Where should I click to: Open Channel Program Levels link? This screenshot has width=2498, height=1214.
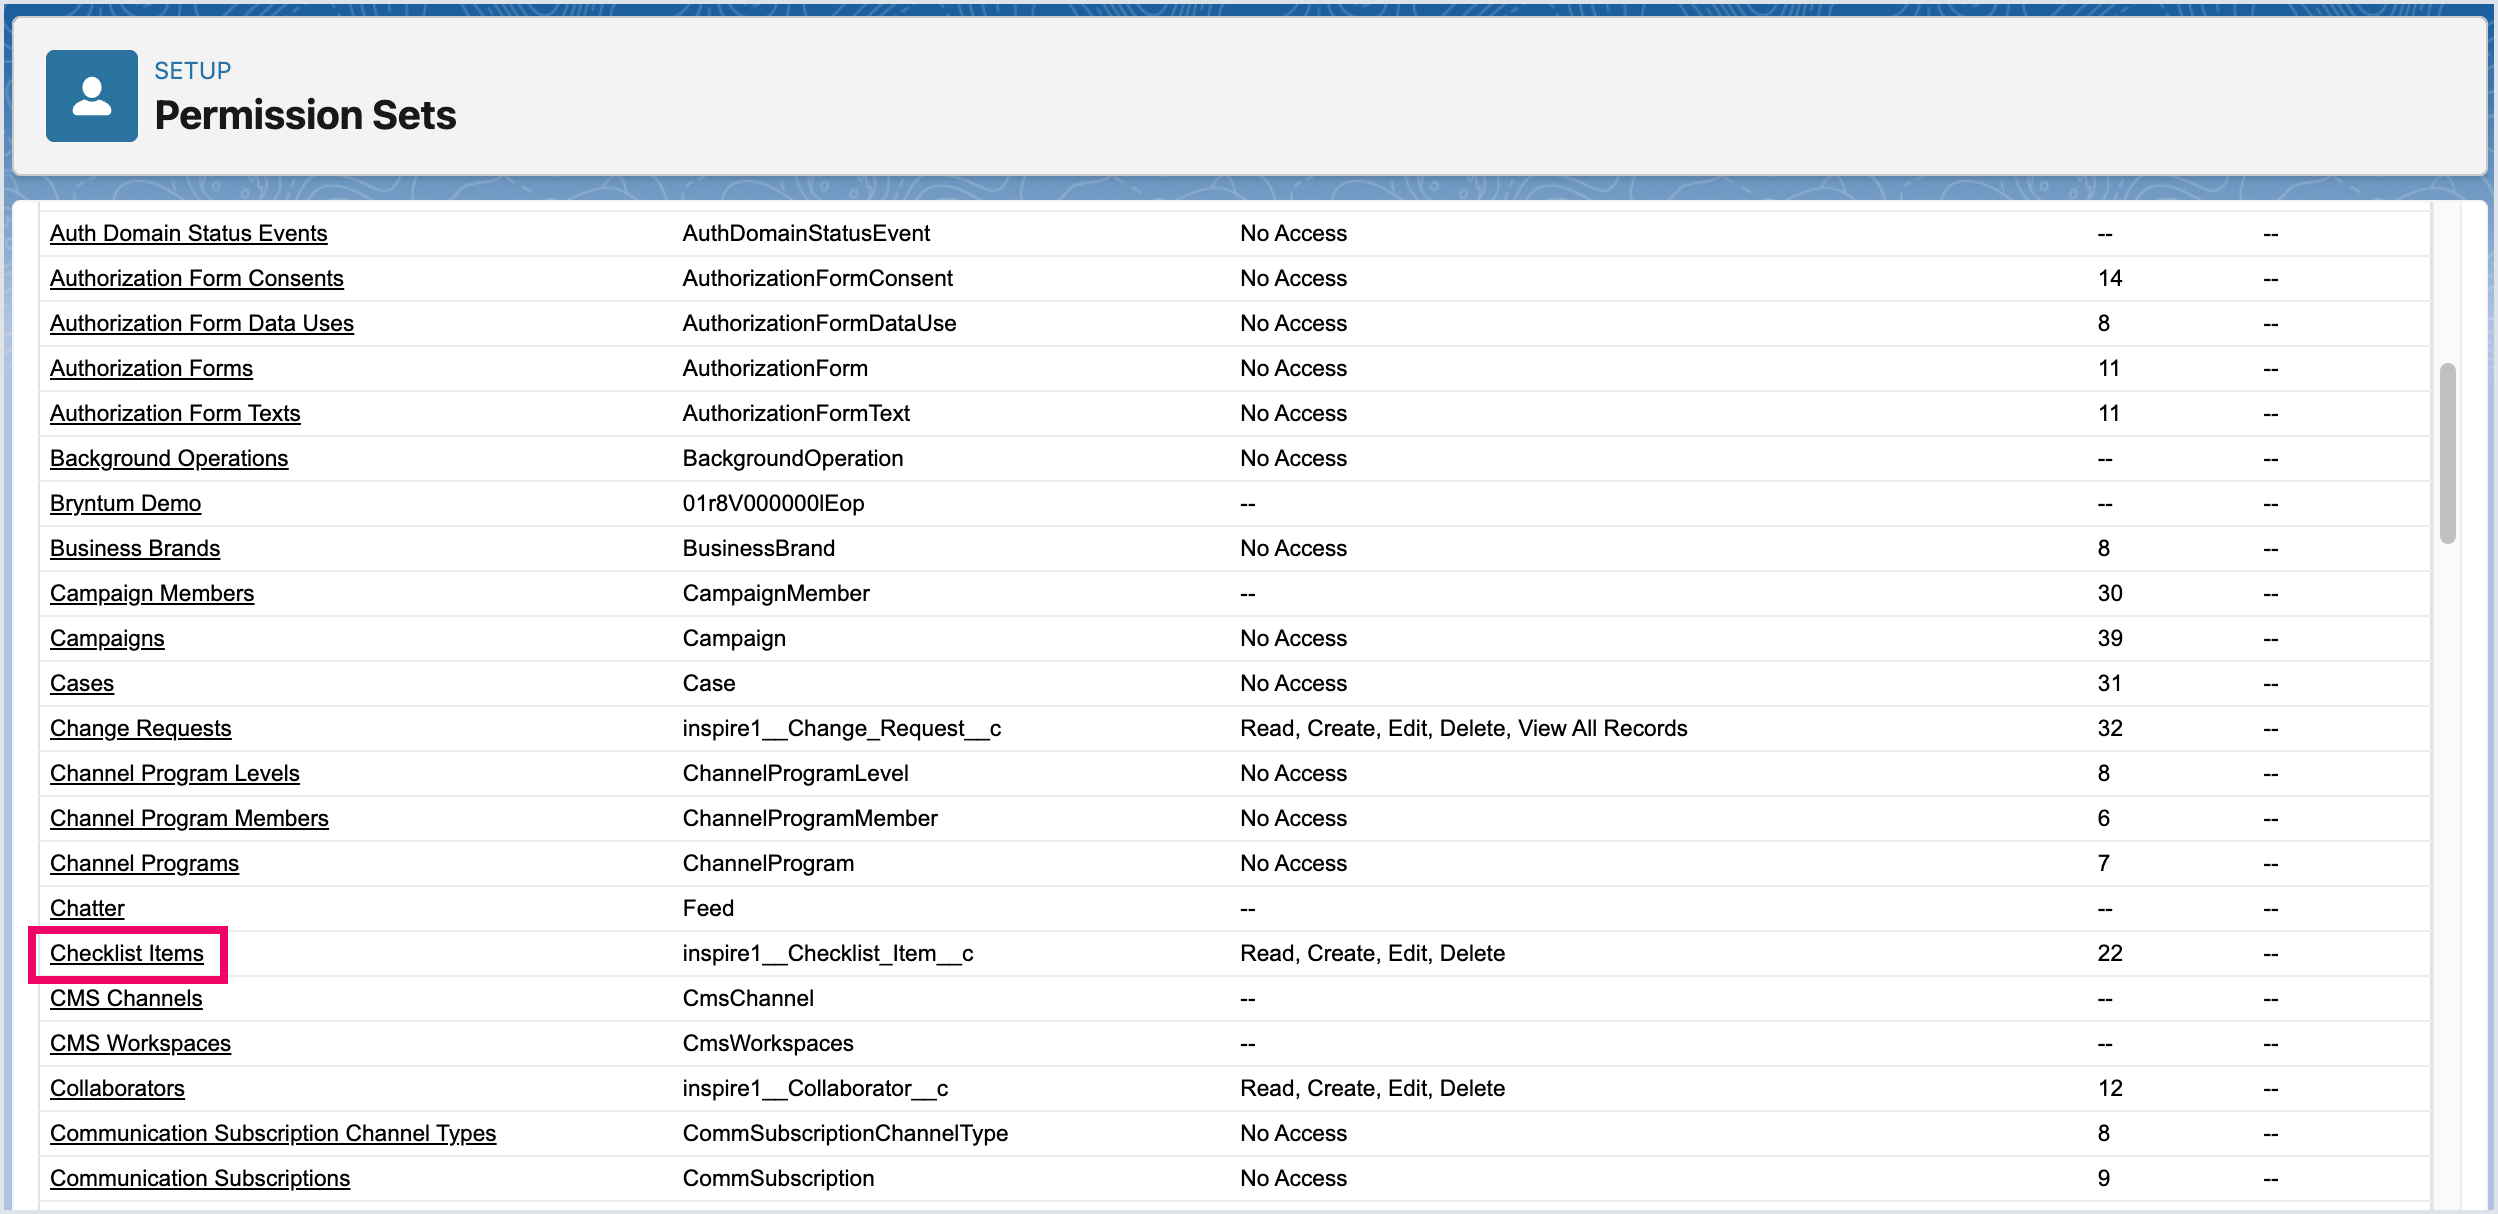click(174, 773)
